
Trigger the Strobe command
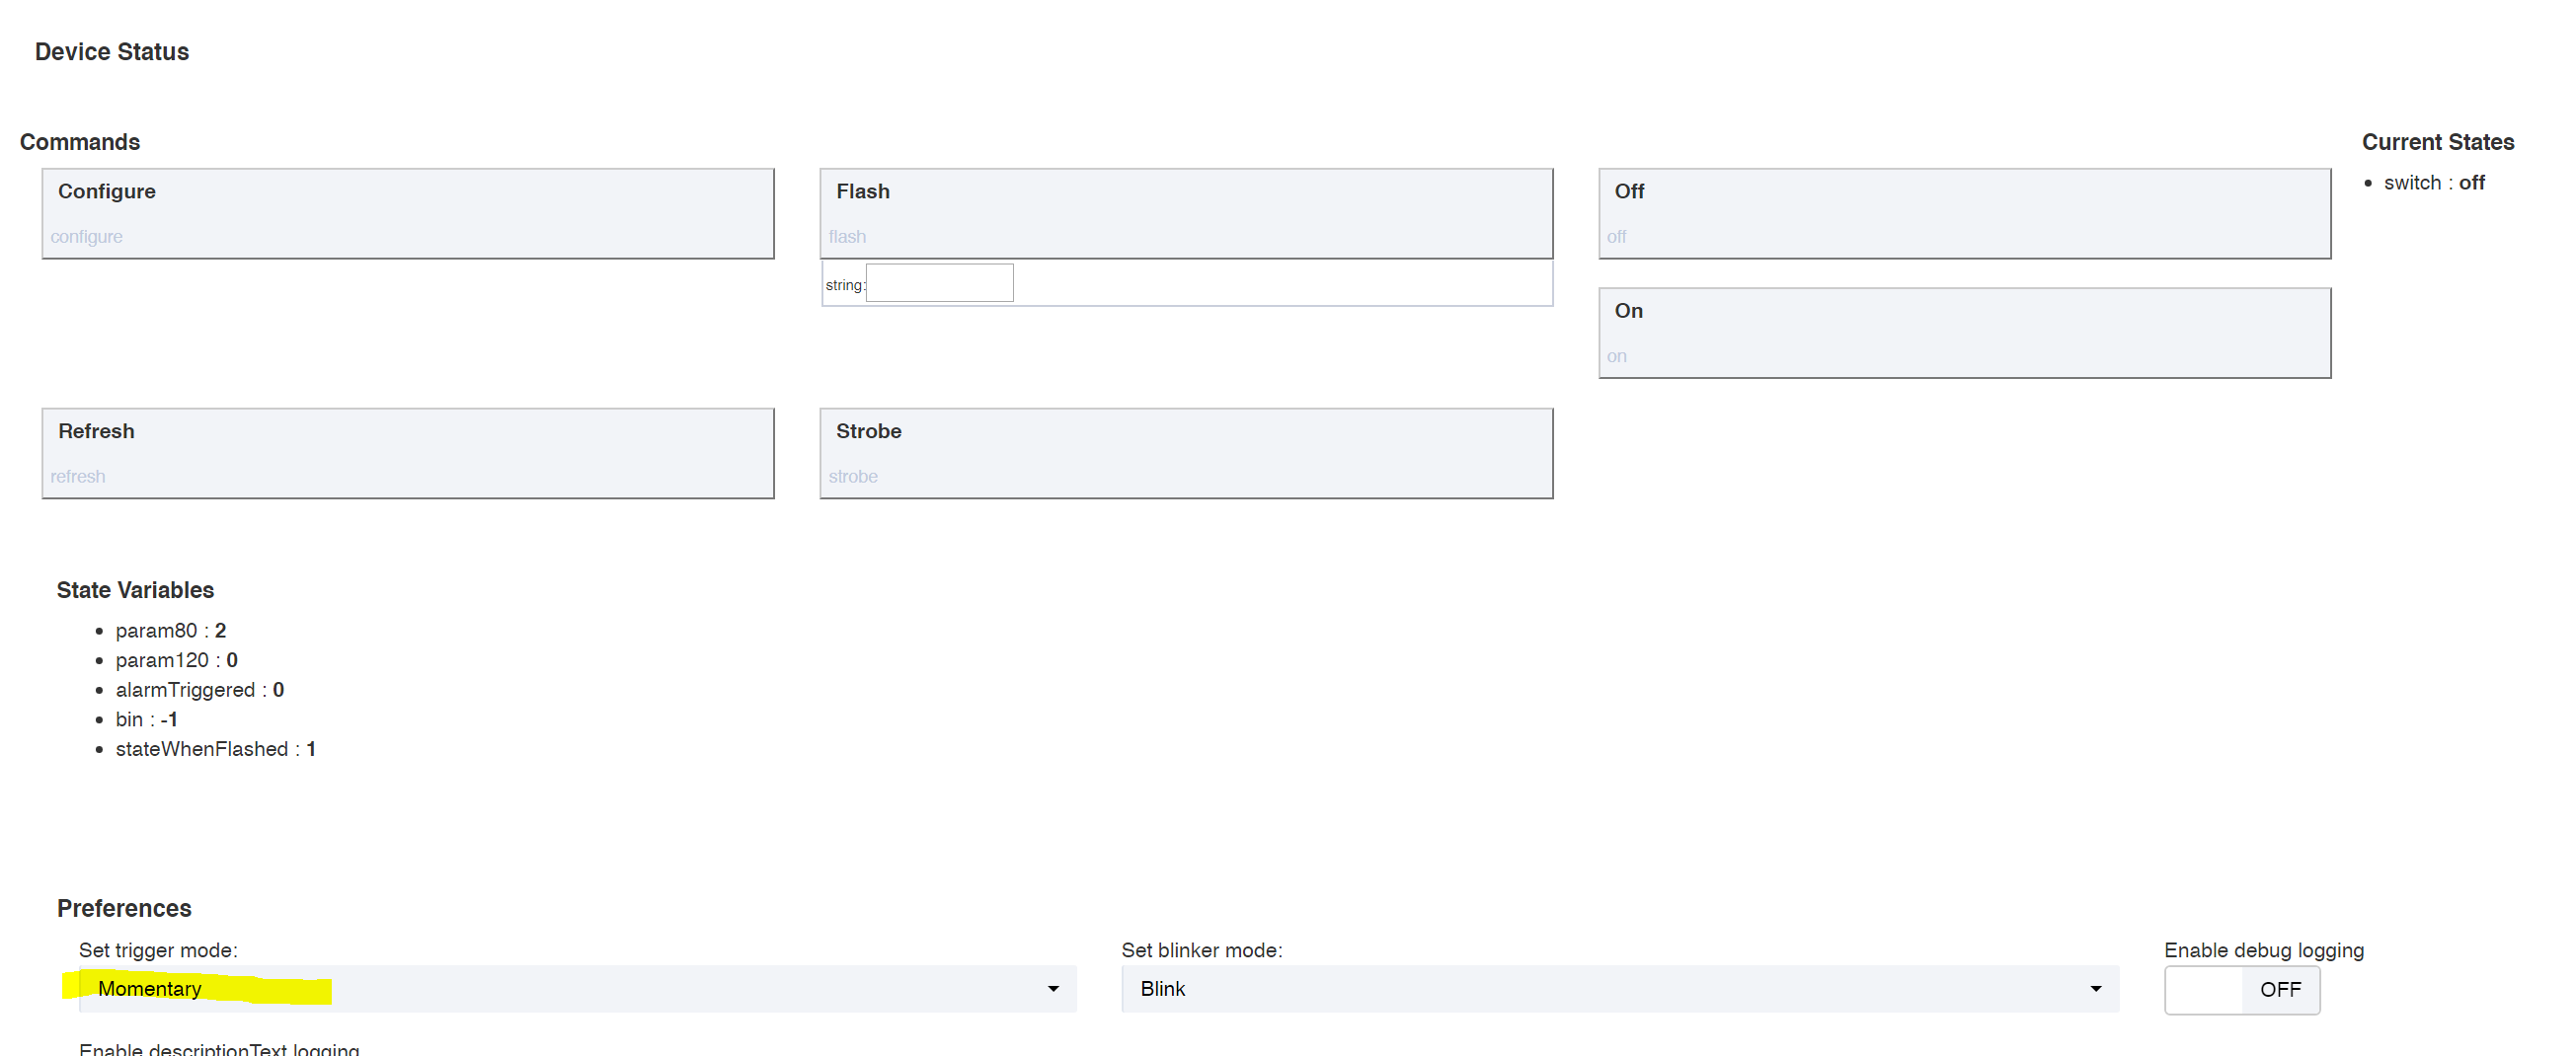(x=1186, y=453)
